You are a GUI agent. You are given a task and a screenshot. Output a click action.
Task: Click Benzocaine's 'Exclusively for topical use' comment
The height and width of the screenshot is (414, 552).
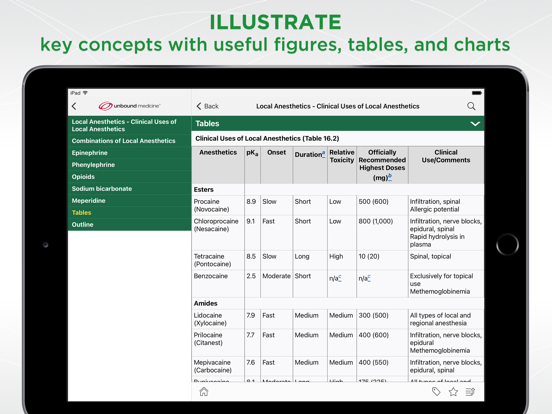click(x=446, y=283)
